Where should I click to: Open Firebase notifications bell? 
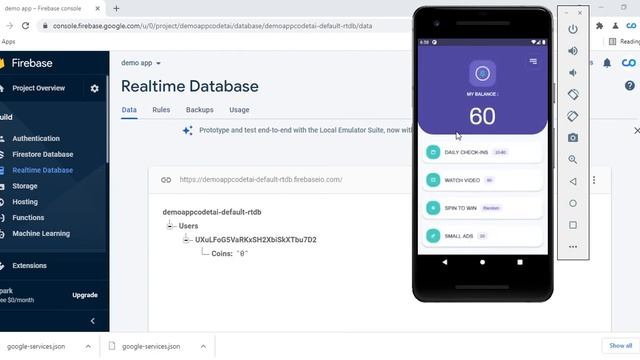pyautogui.click(x=607, y=63)
